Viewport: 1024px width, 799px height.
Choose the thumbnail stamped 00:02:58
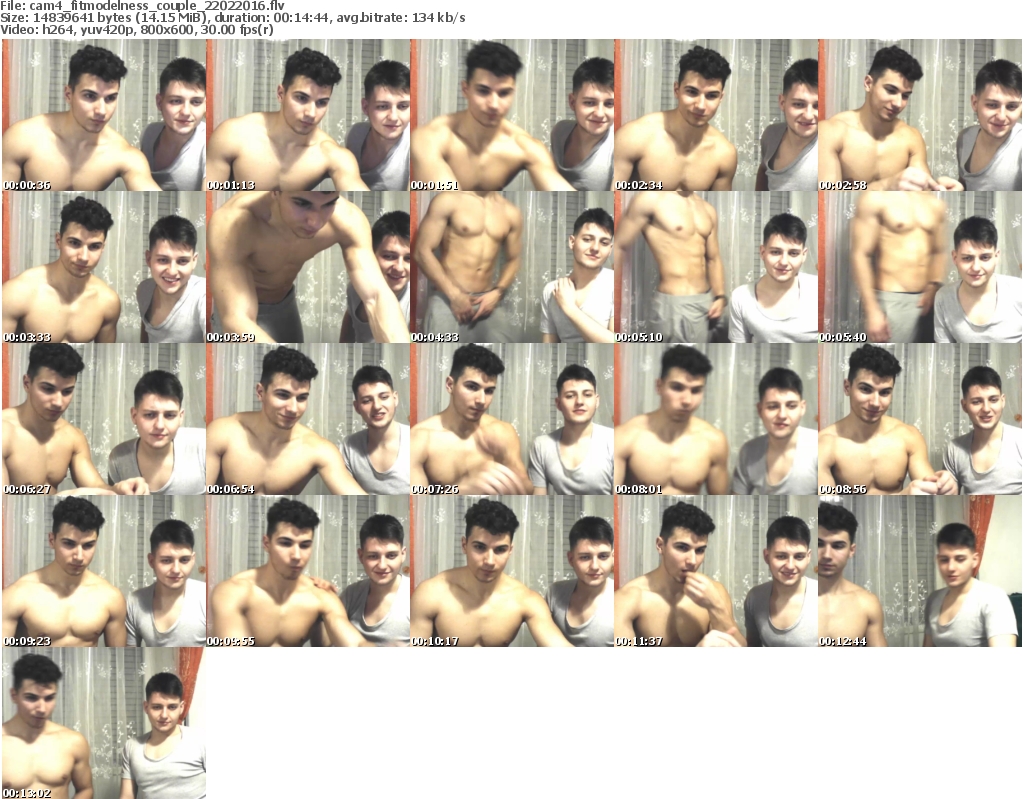coord(920,115)
